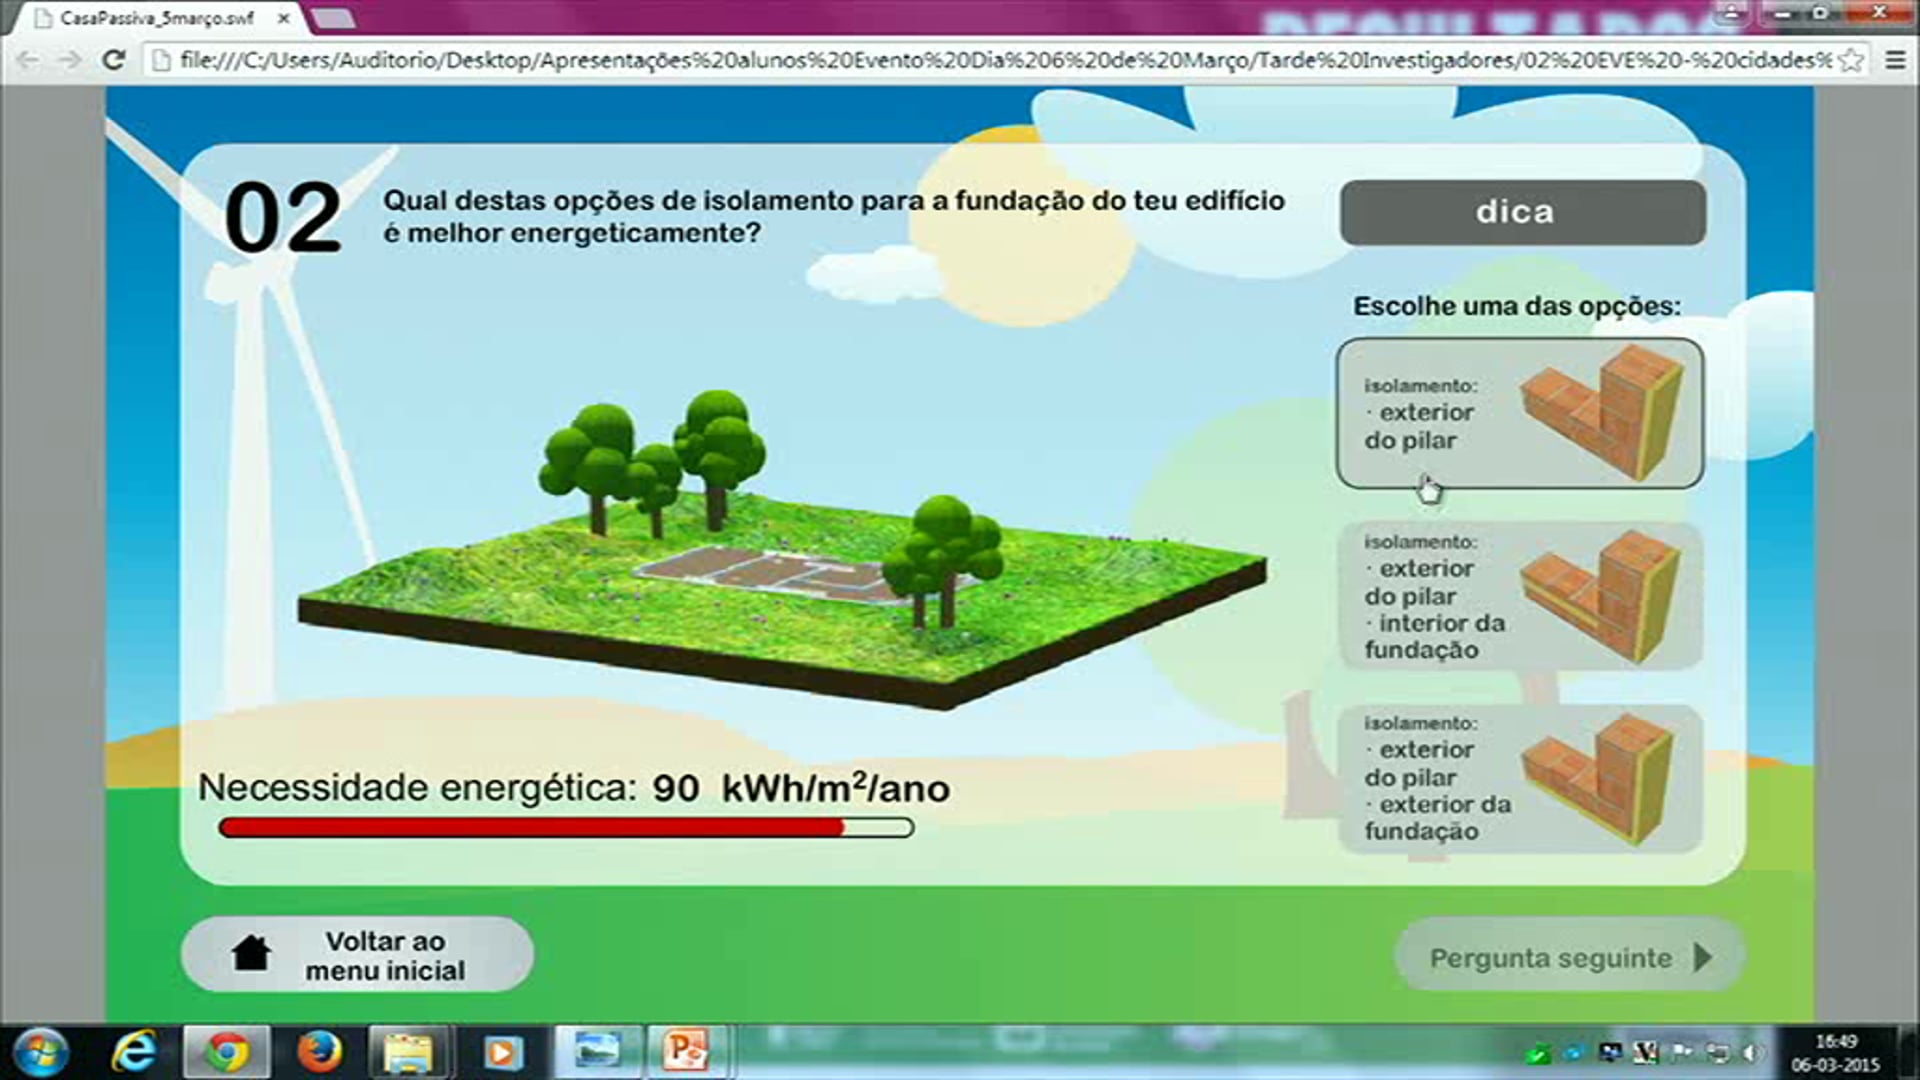This screenshot has height=1080, width=1920.
Task: Click the page icon in the address bar
Action: click(x=161, y=60)
